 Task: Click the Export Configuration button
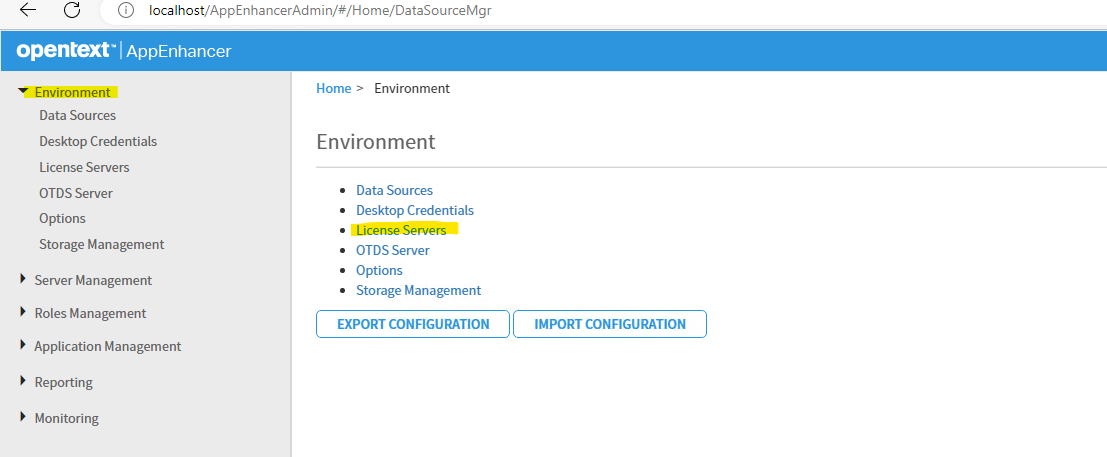pos(413,324)
